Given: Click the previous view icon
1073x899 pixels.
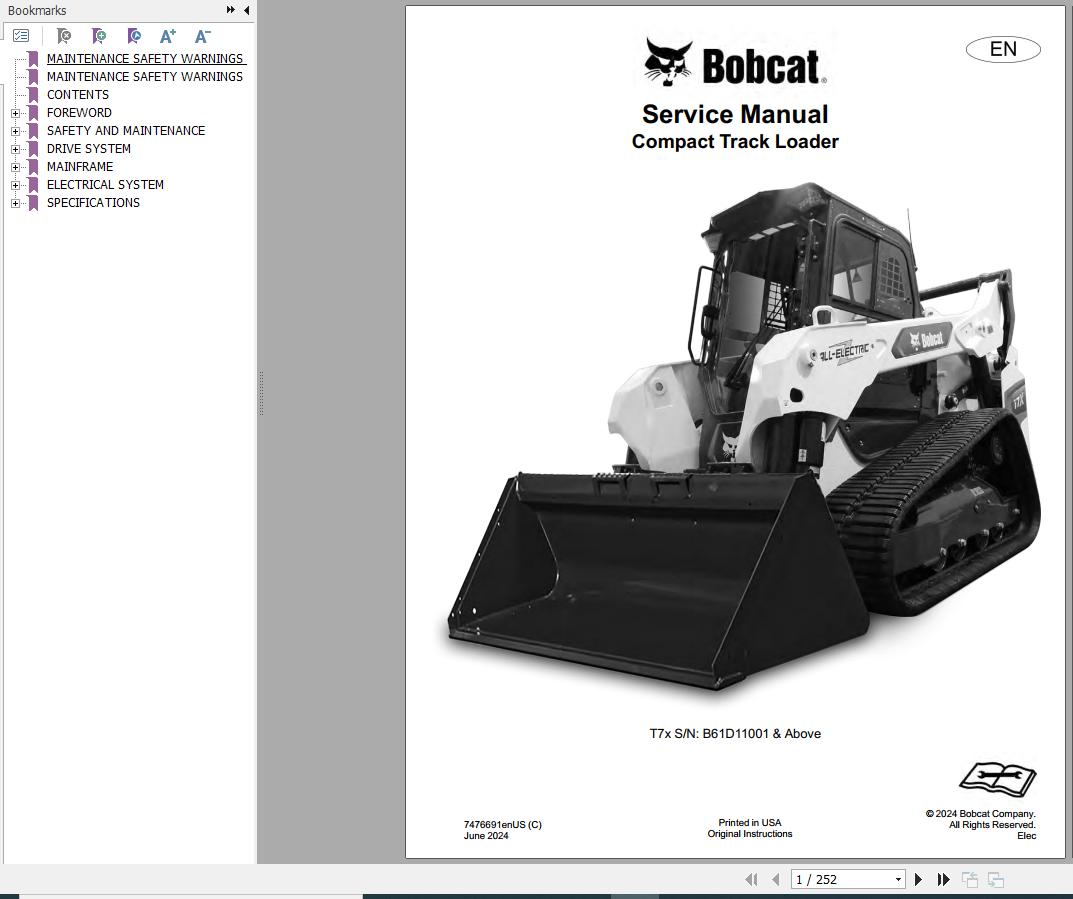Looking at the screenshot, I should point(970,879).
